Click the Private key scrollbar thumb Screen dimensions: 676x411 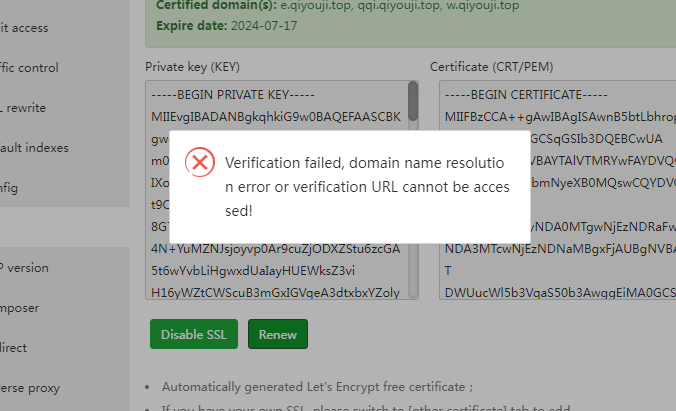413,101
